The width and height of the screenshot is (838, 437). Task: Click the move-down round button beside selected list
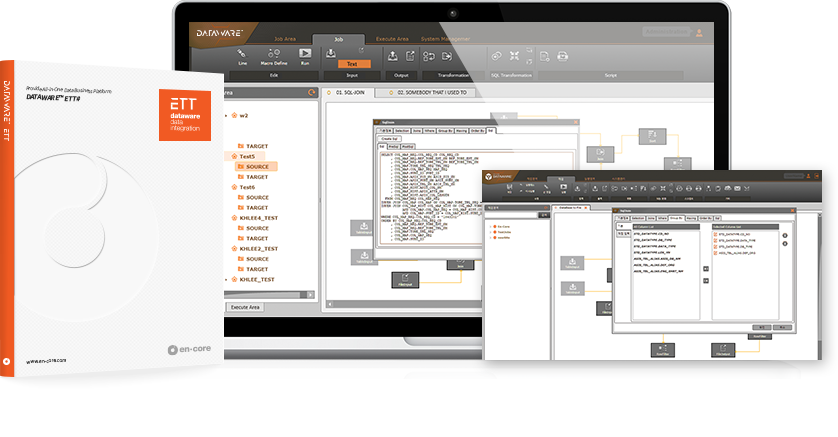785,244
